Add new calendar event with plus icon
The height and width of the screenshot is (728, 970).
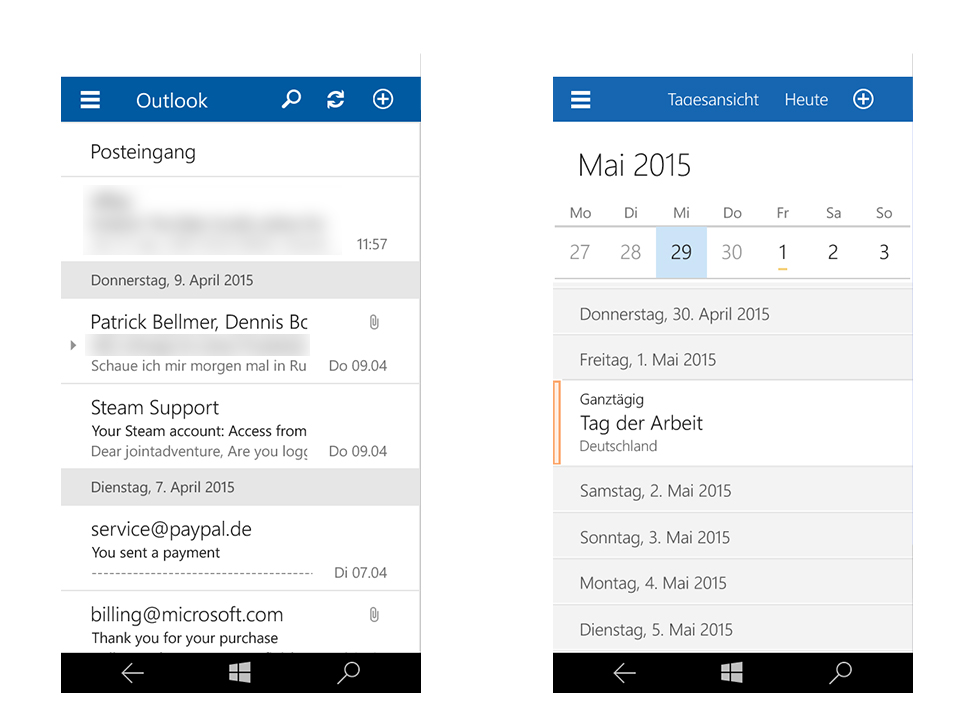click(x=864, y=99)
